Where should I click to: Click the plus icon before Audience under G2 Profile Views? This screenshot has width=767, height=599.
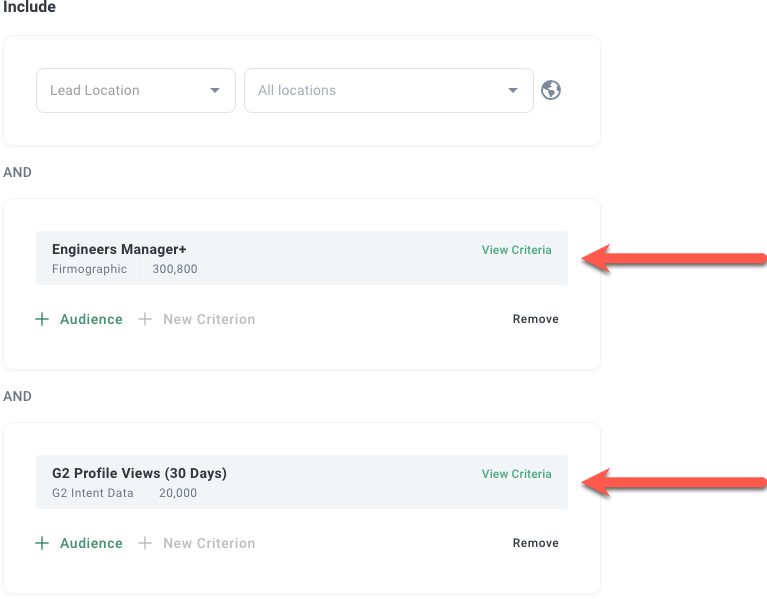point(42,543)
